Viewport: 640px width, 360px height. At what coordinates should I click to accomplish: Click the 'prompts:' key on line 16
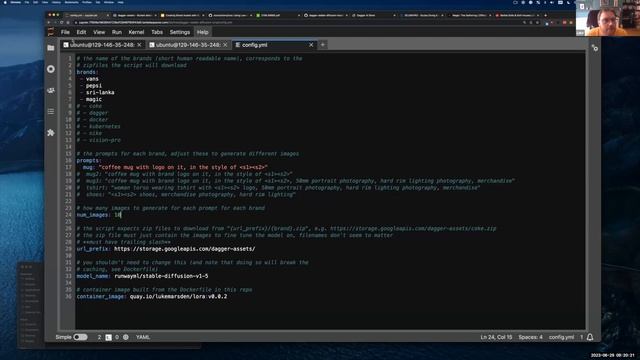pos(89,160)
